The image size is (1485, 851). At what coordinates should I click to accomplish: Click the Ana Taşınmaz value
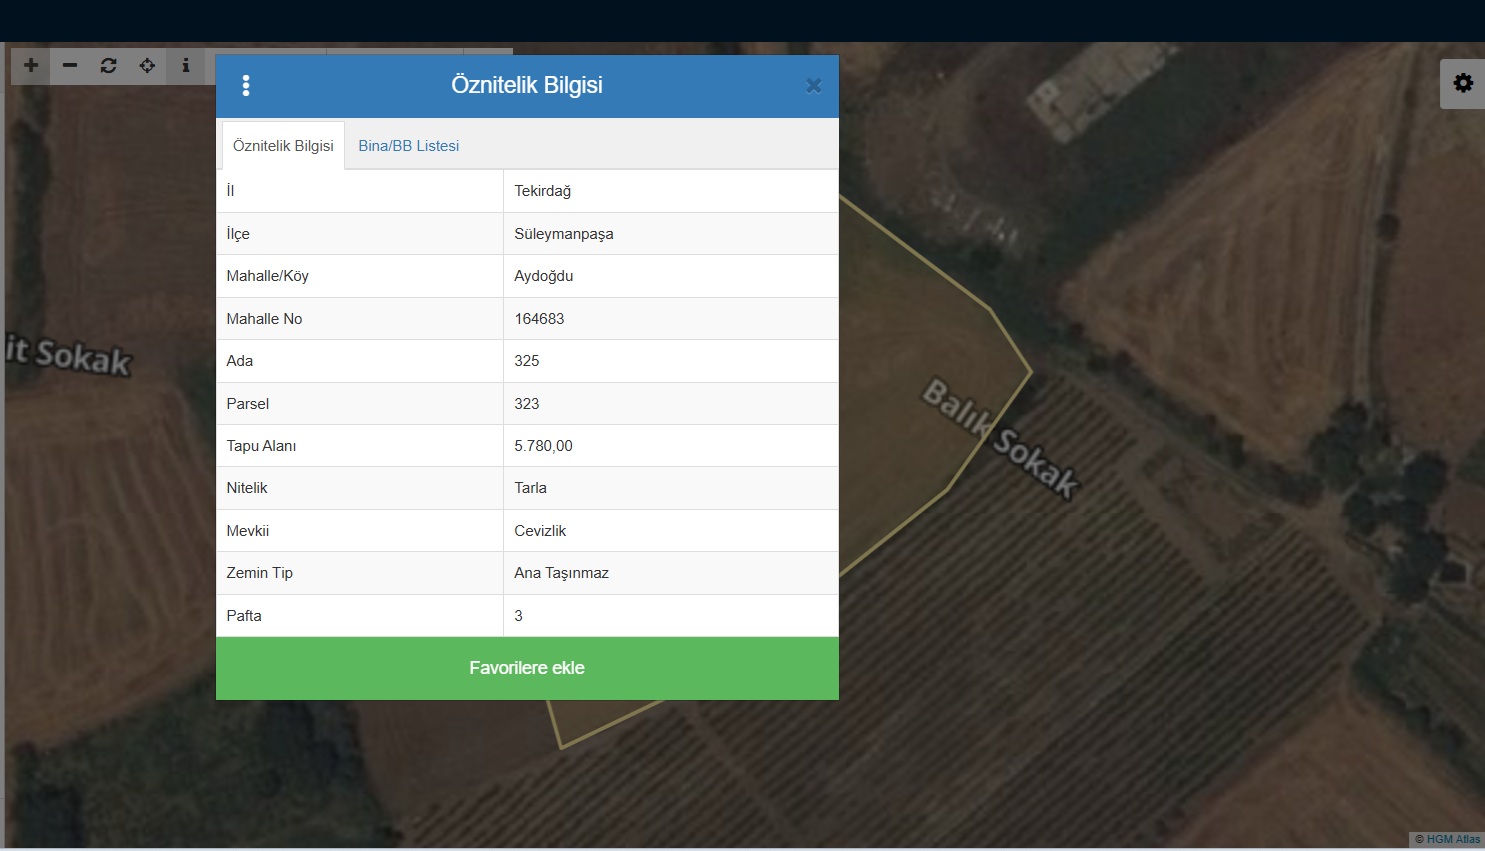tap(561, 573)
